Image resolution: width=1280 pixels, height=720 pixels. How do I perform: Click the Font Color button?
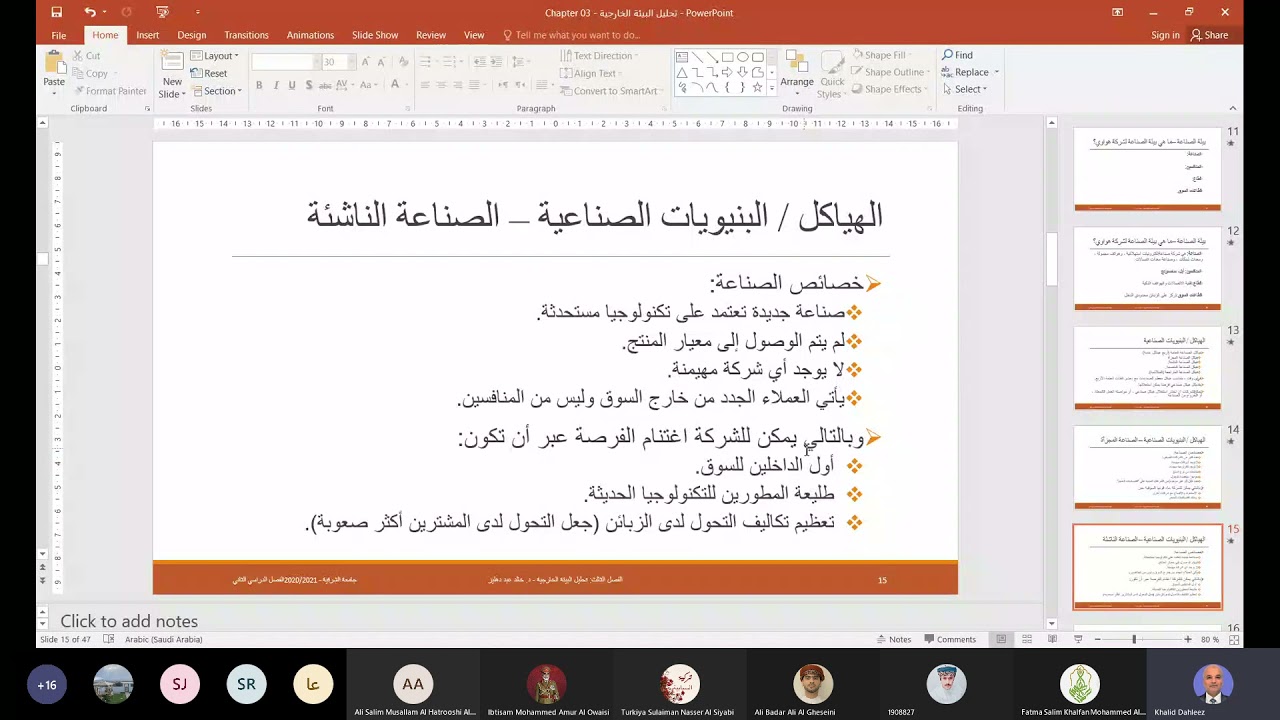coord(397,86)
